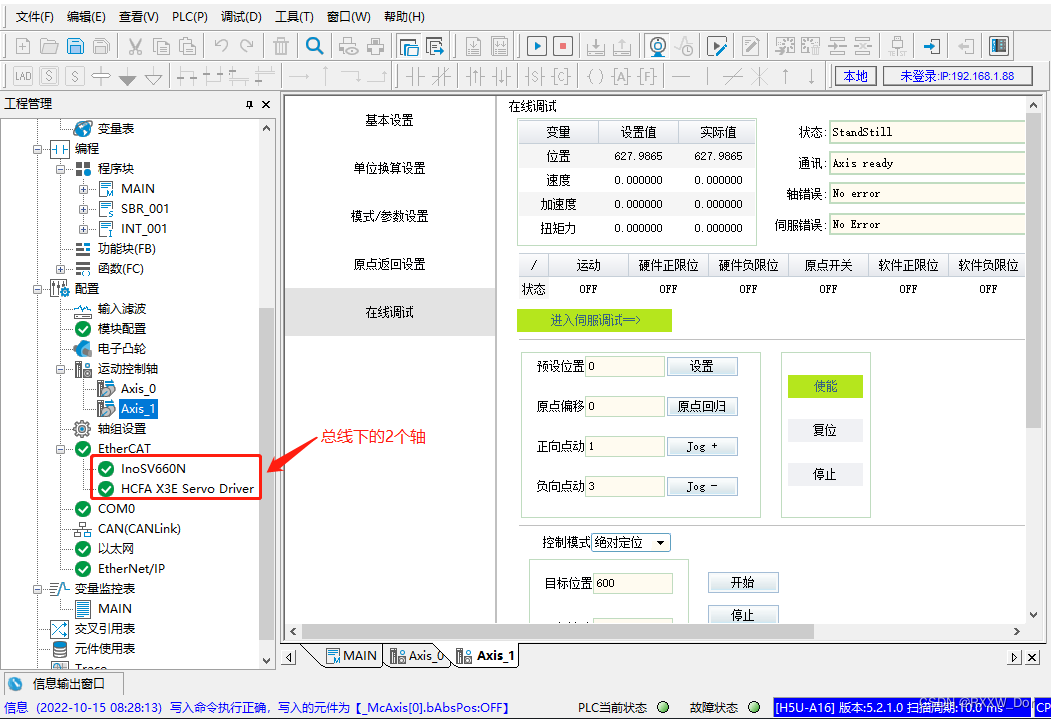This screenshot has width=1051, height=719.
Task: Click the green 进入伺服调试 button
Action: click(595, 320)
